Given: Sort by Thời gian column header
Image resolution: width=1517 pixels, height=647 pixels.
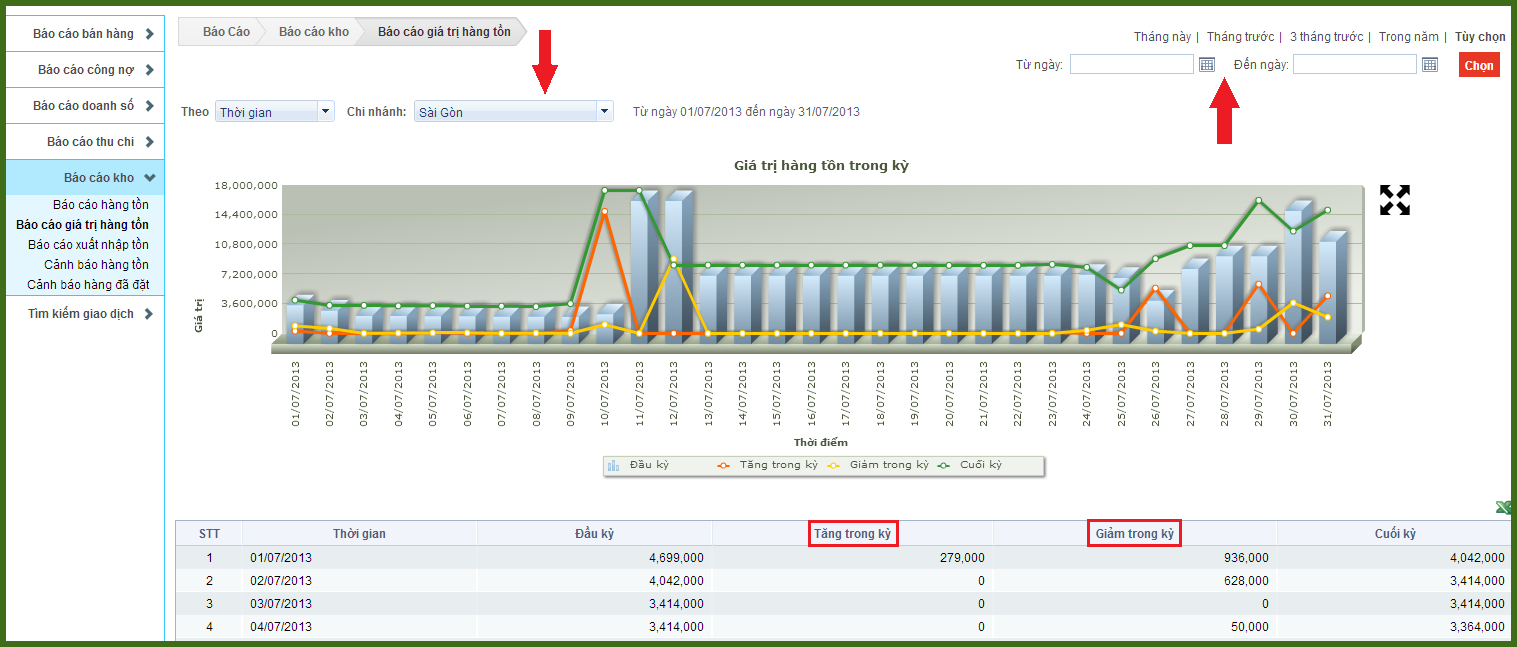Looking at the screenshot, I should (359, 533).
